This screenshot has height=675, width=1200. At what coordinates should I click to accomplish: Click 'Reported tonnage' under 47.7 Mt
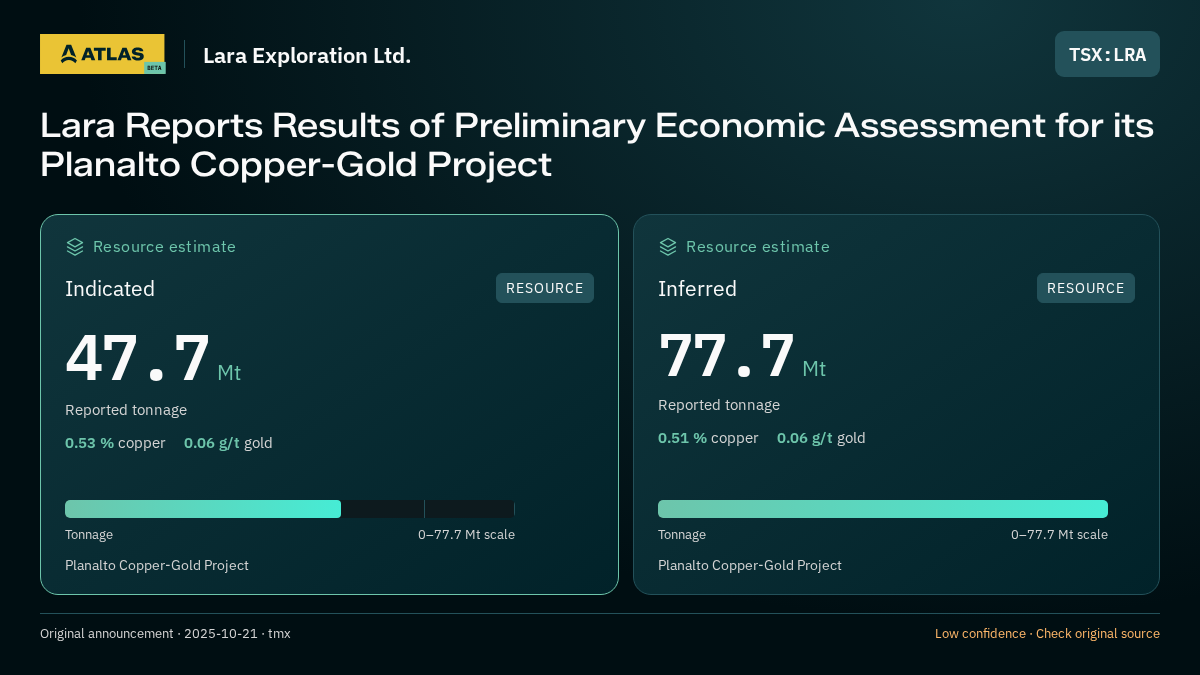click(x=126, y=410)
